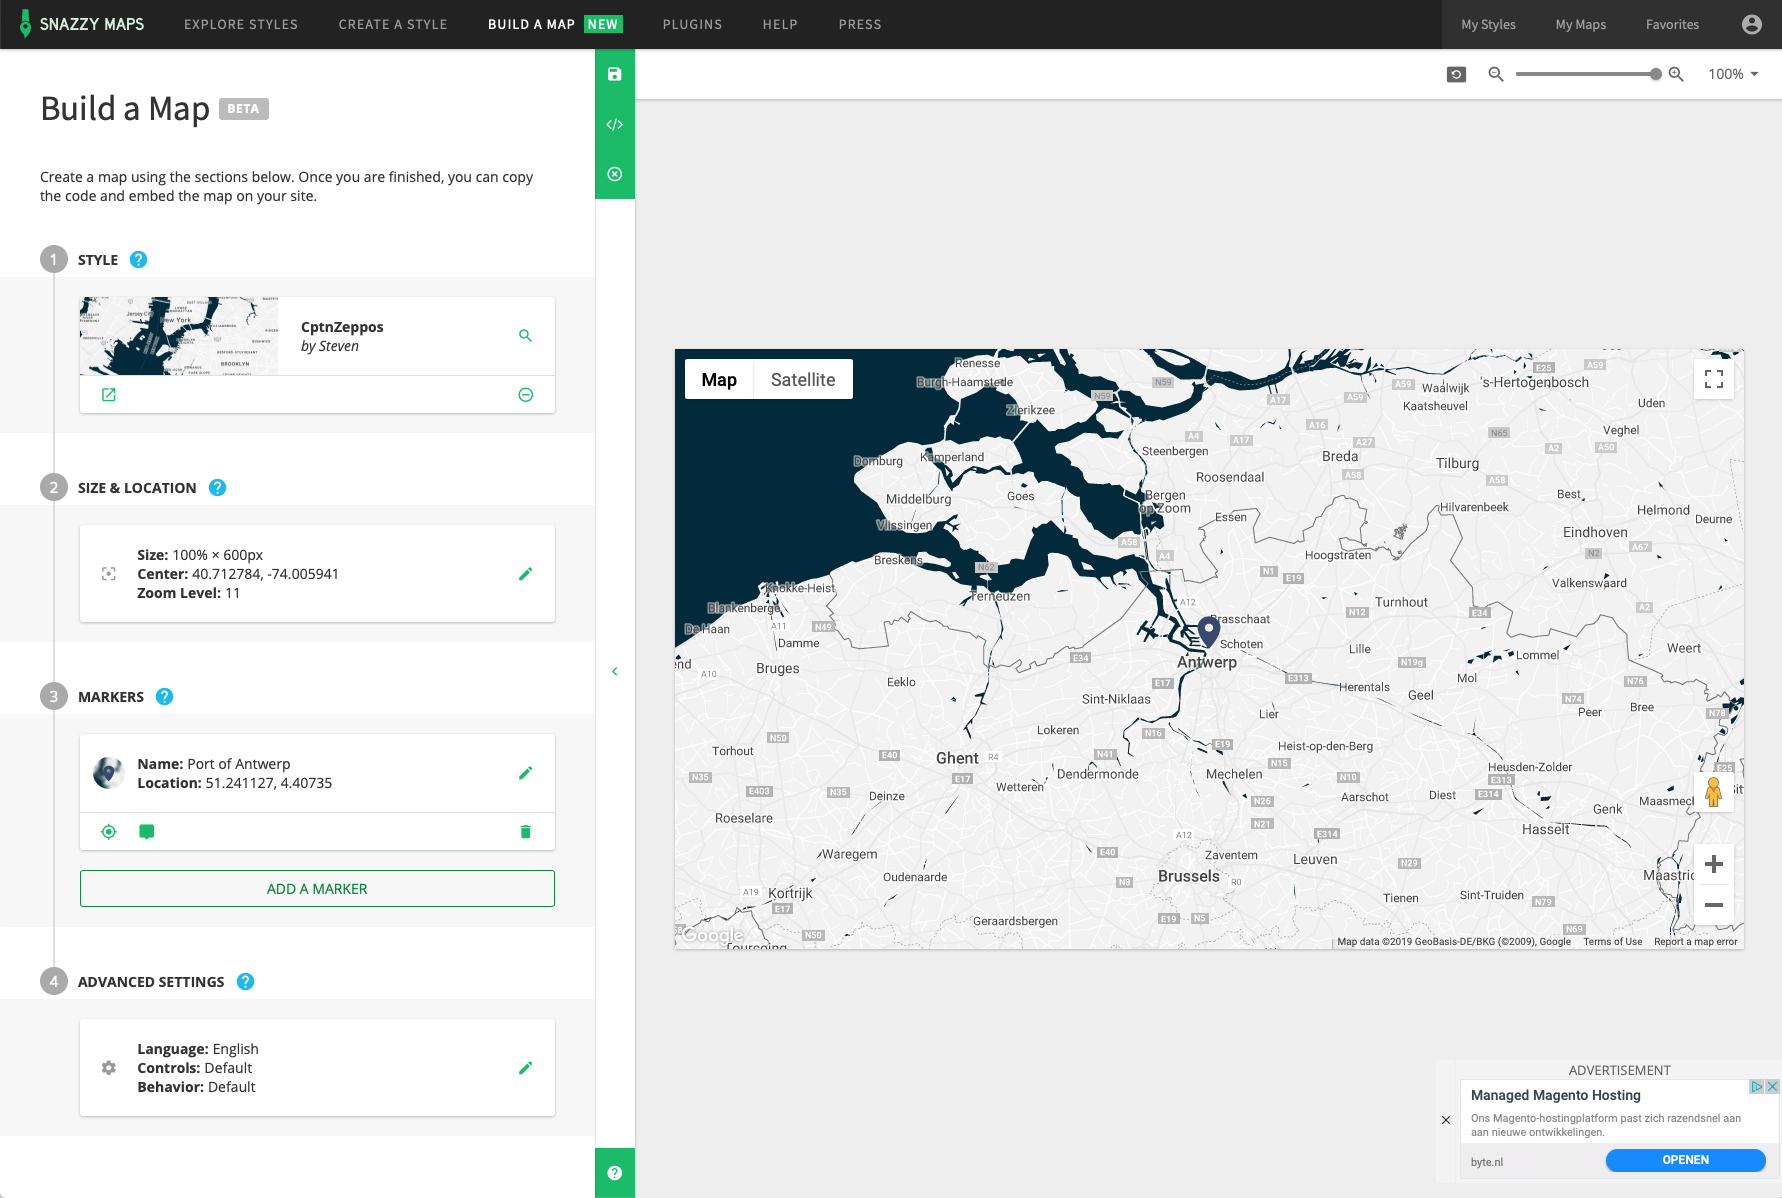Reset the preview zoom with the reset icon
Screen dimensions: 1782x1198
(1456, 74)
